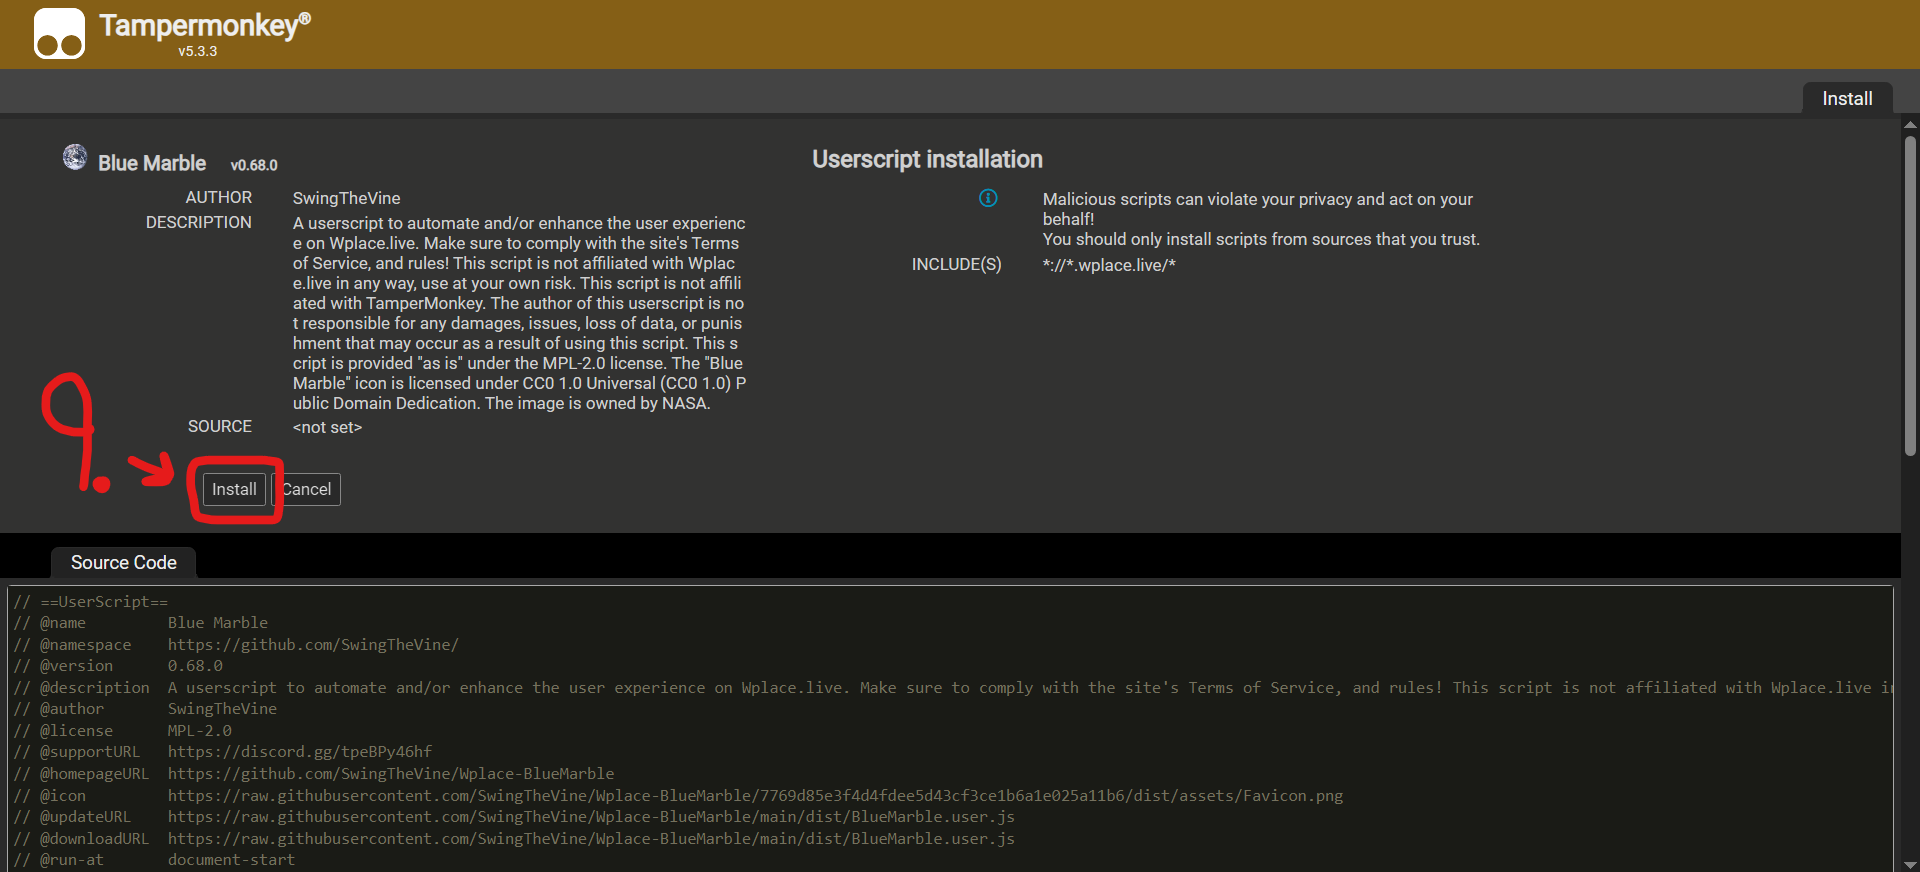Viewport: 1920px width, 872px height.
Task: Click the blue info icon beside the warning
Action: click(988, 198)
